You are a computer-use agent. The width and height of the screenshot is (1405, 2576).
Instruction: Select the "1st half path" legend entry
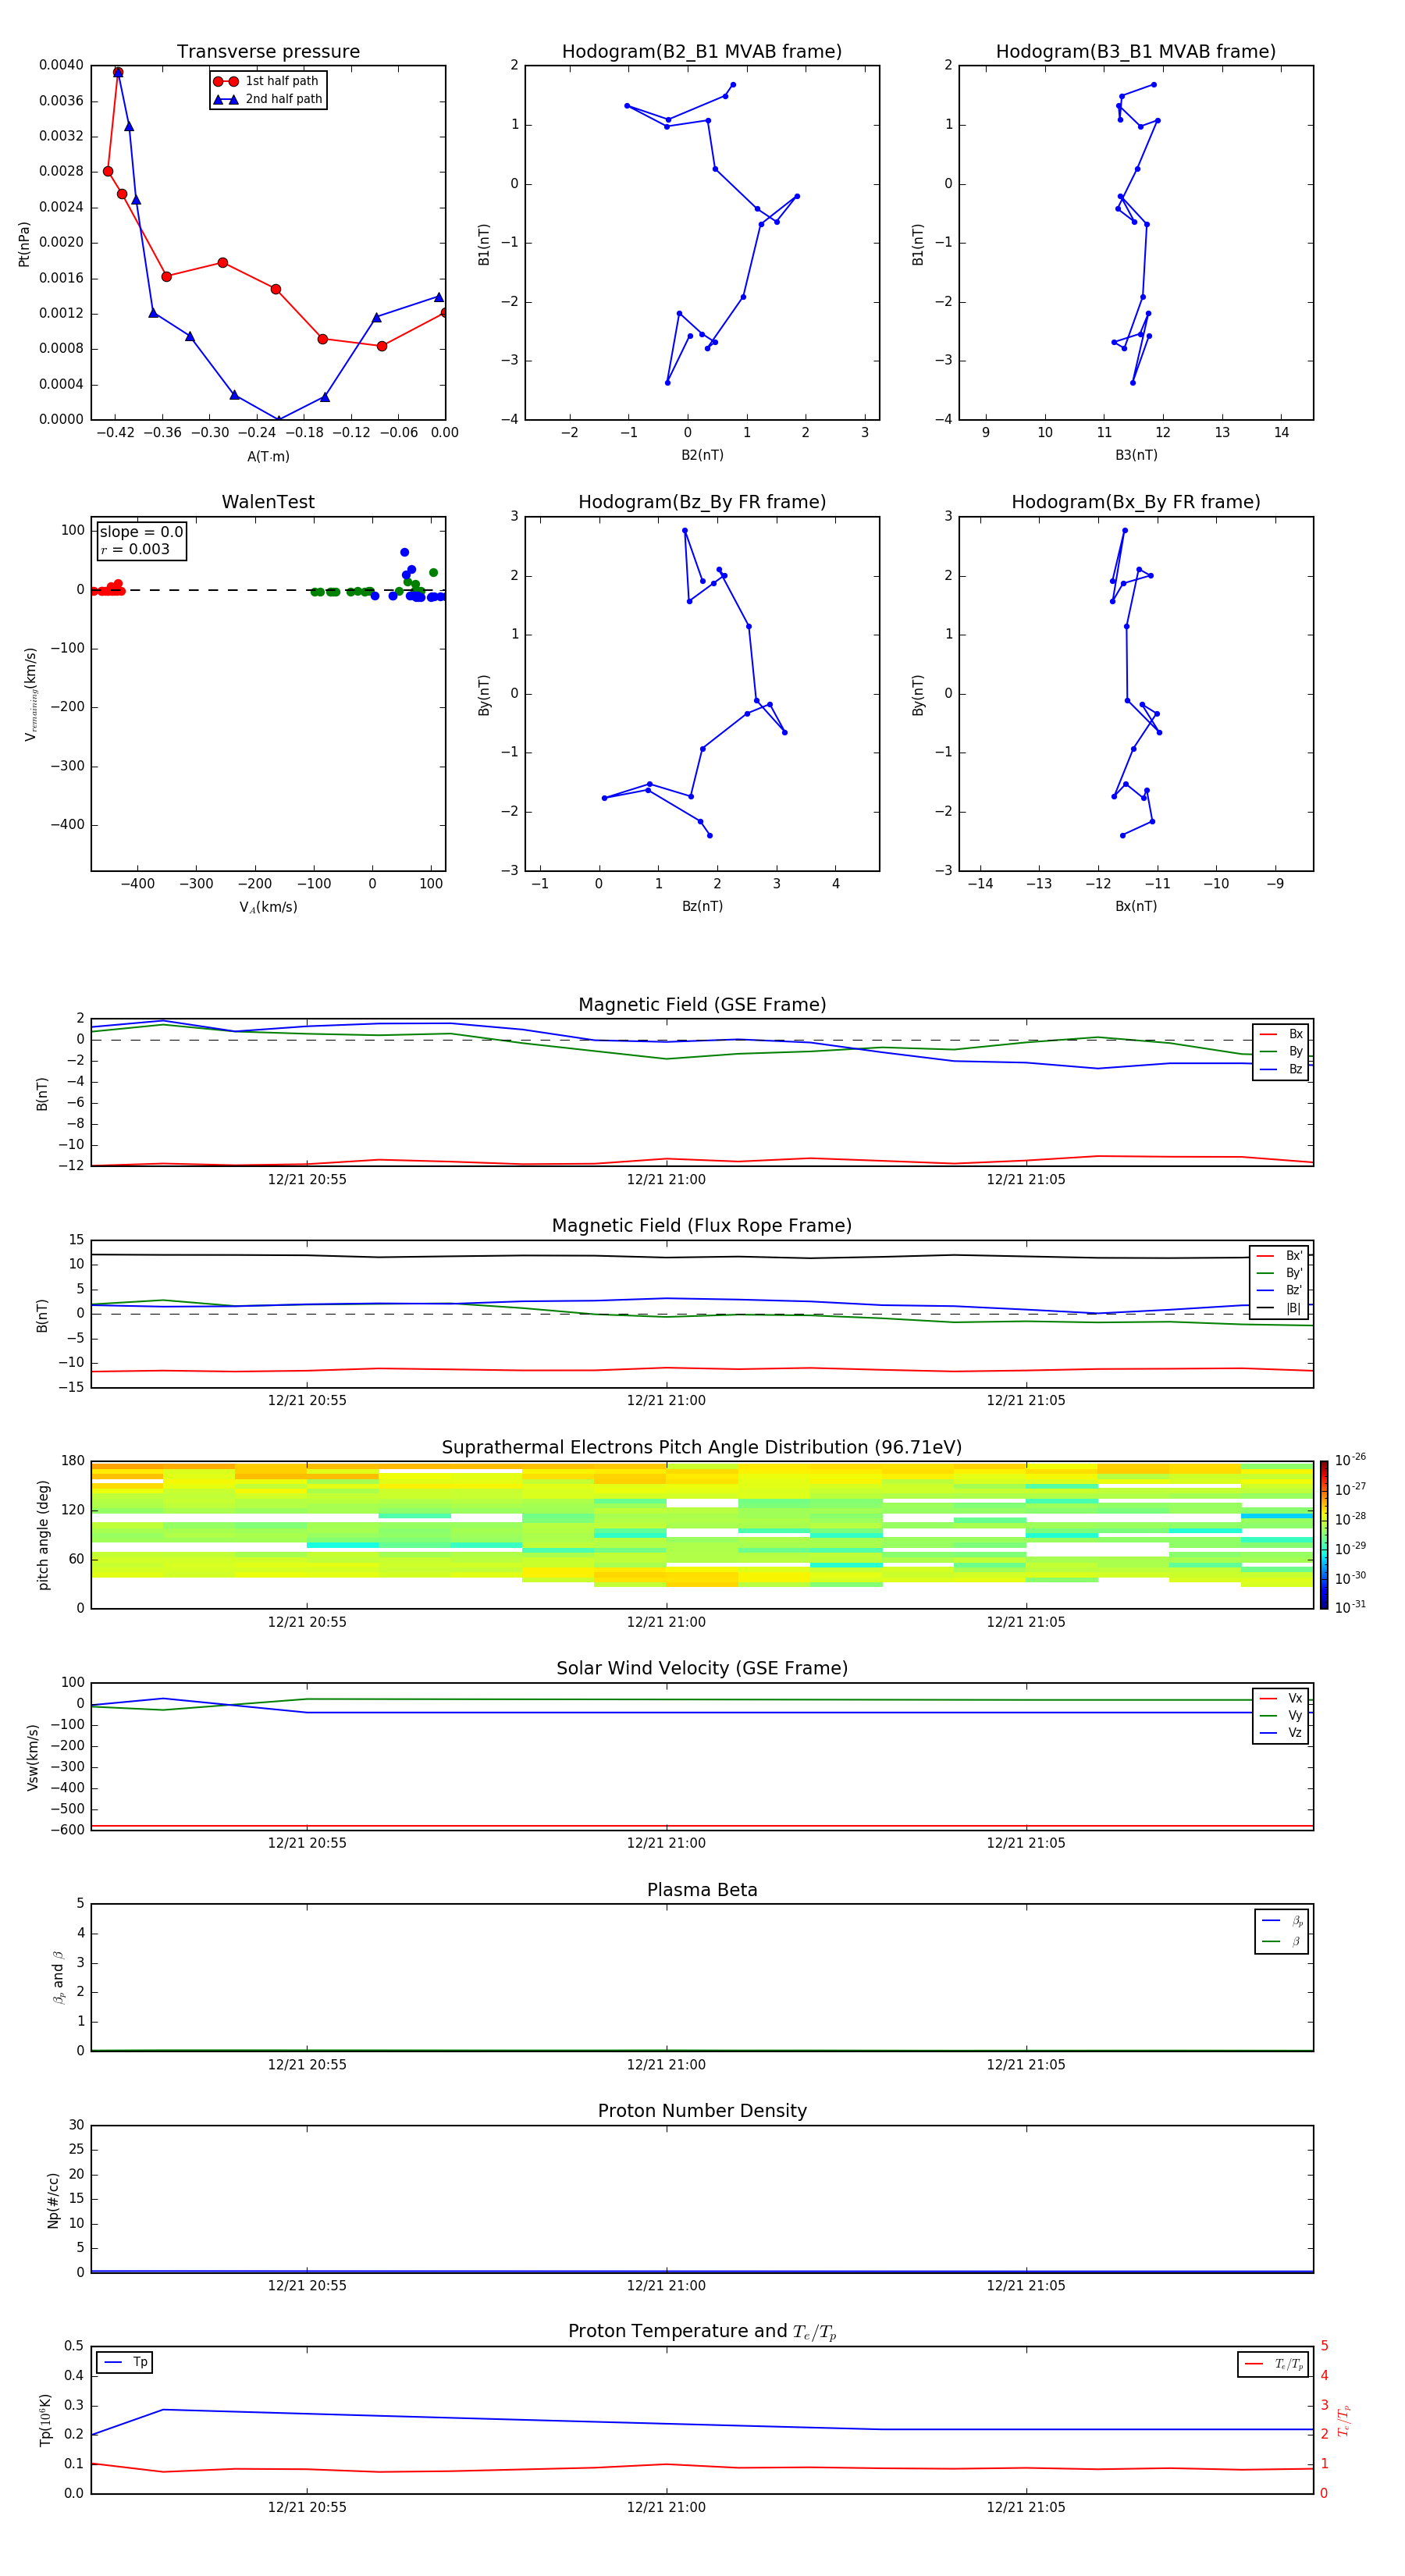[267, 81]
